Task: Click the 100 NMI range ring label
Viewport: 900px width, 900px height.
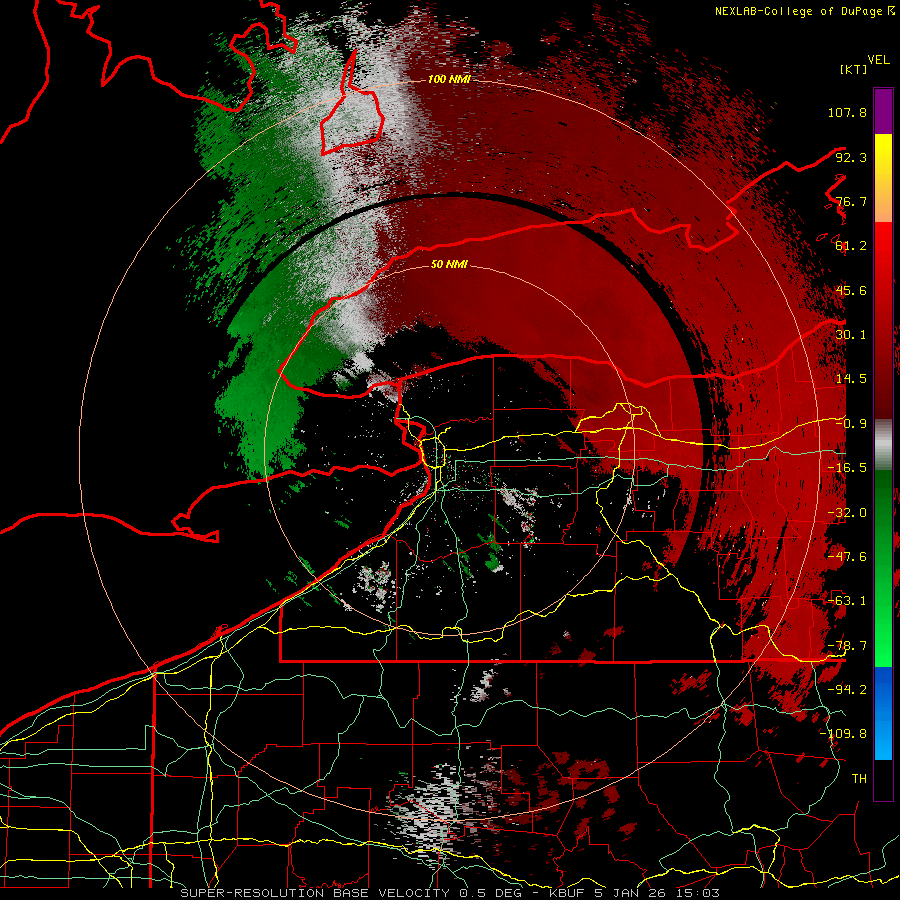Action: point(449,79)
